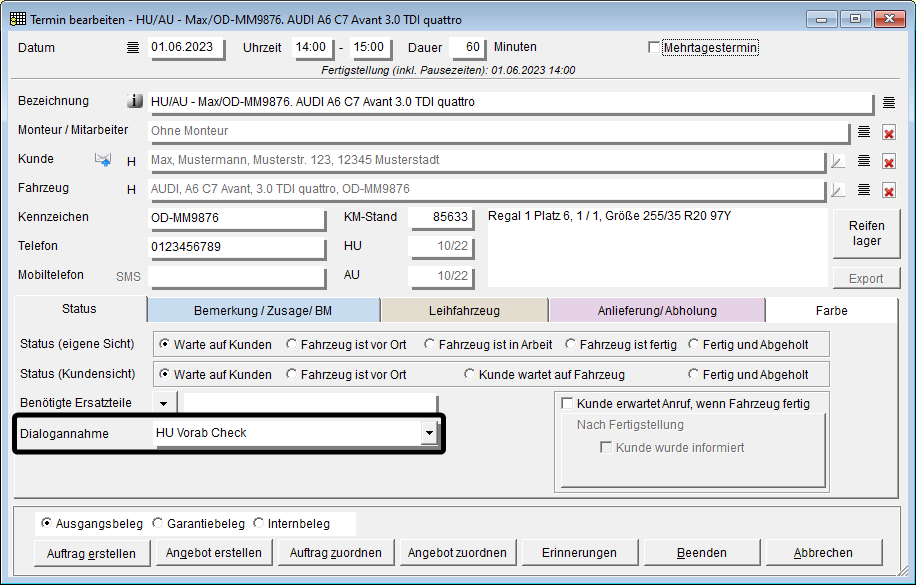Open the Monteur selection list icon

[863, 132]
